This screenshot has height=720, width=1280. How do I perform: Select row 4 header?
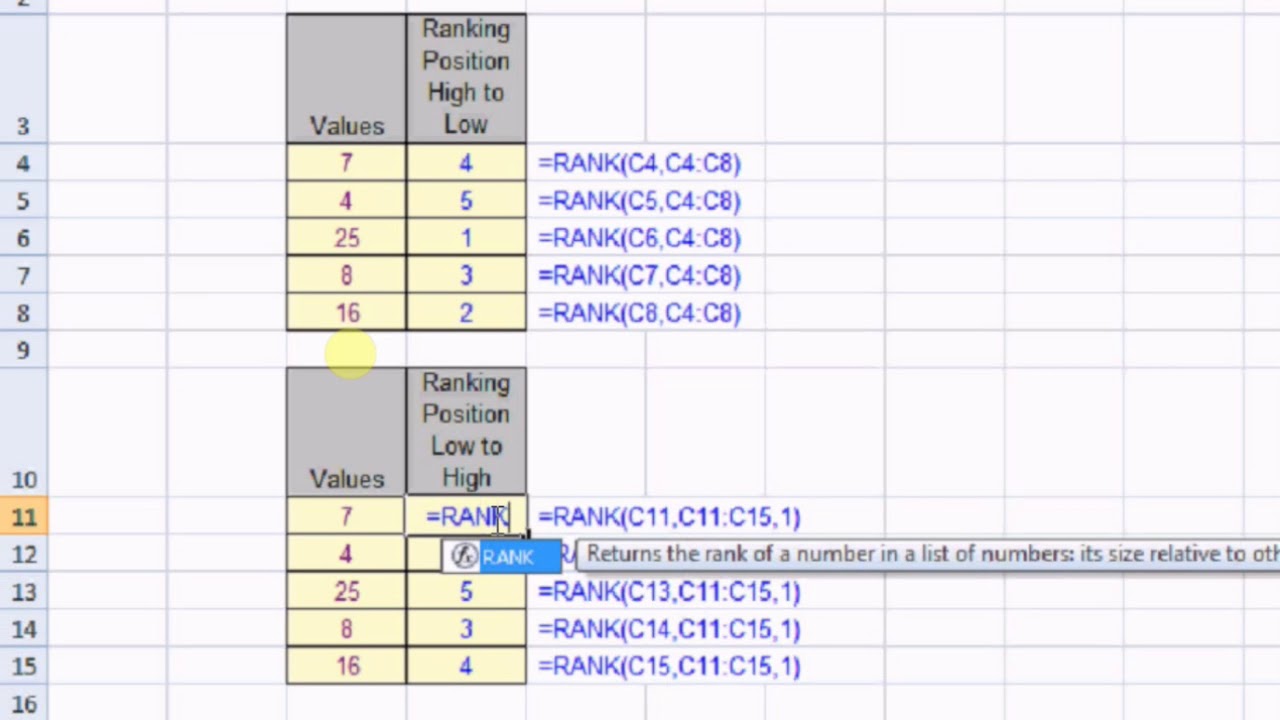(x=24, y=163)
